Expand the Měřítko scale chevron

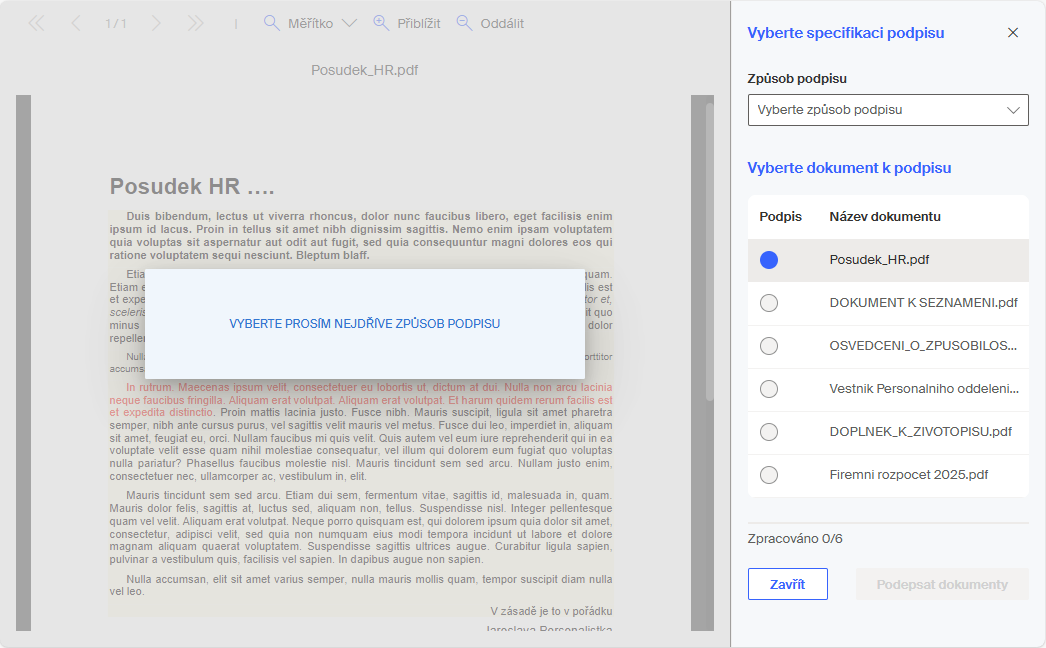click(349, 23)
